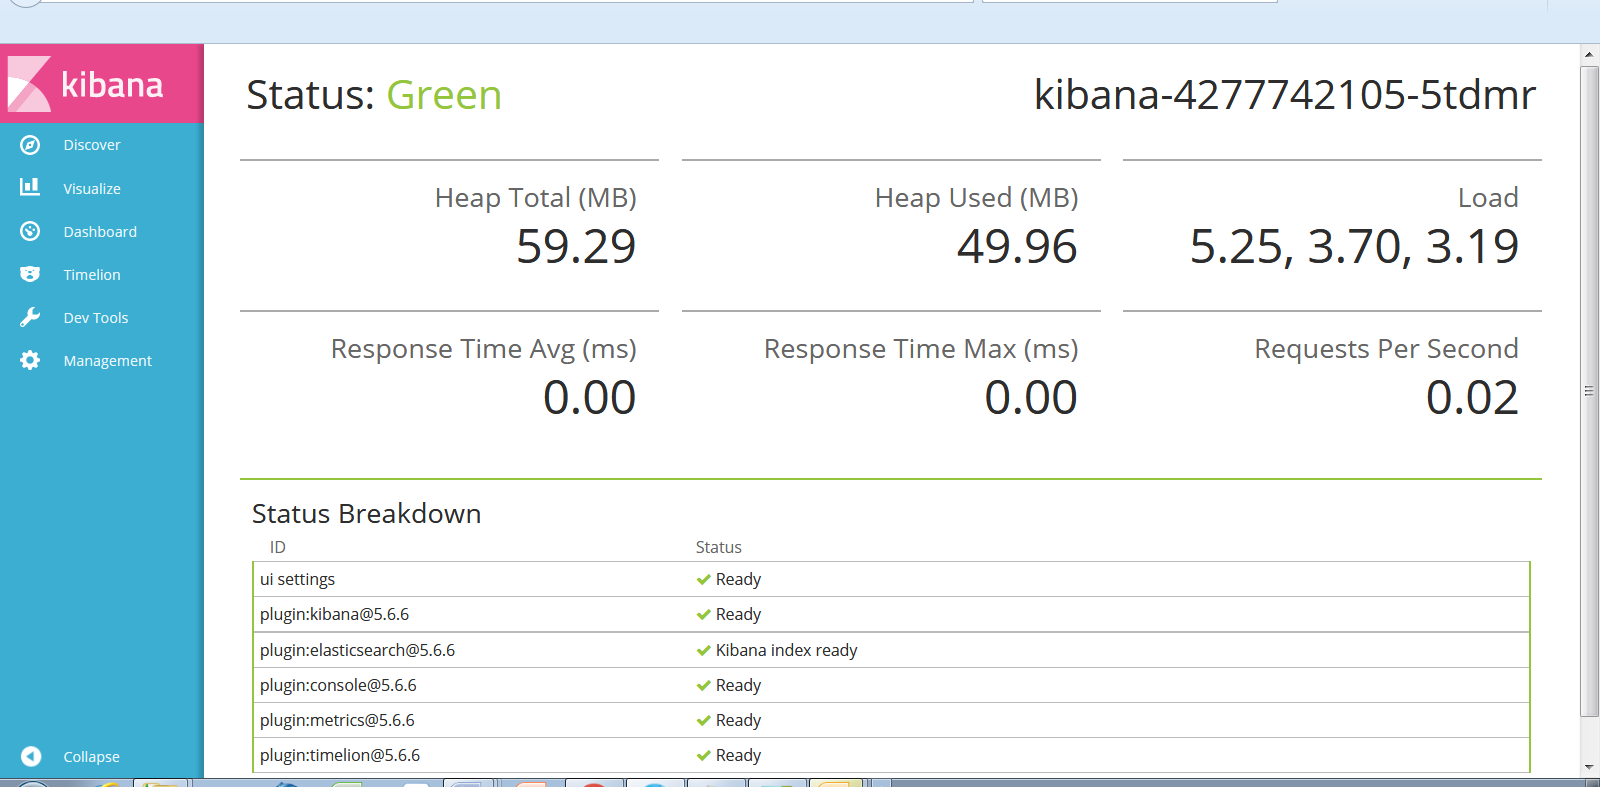Viewport: 1600px width, 787px height.
Task: Open Timelion via its bear face icon
Action: [30, 274]
